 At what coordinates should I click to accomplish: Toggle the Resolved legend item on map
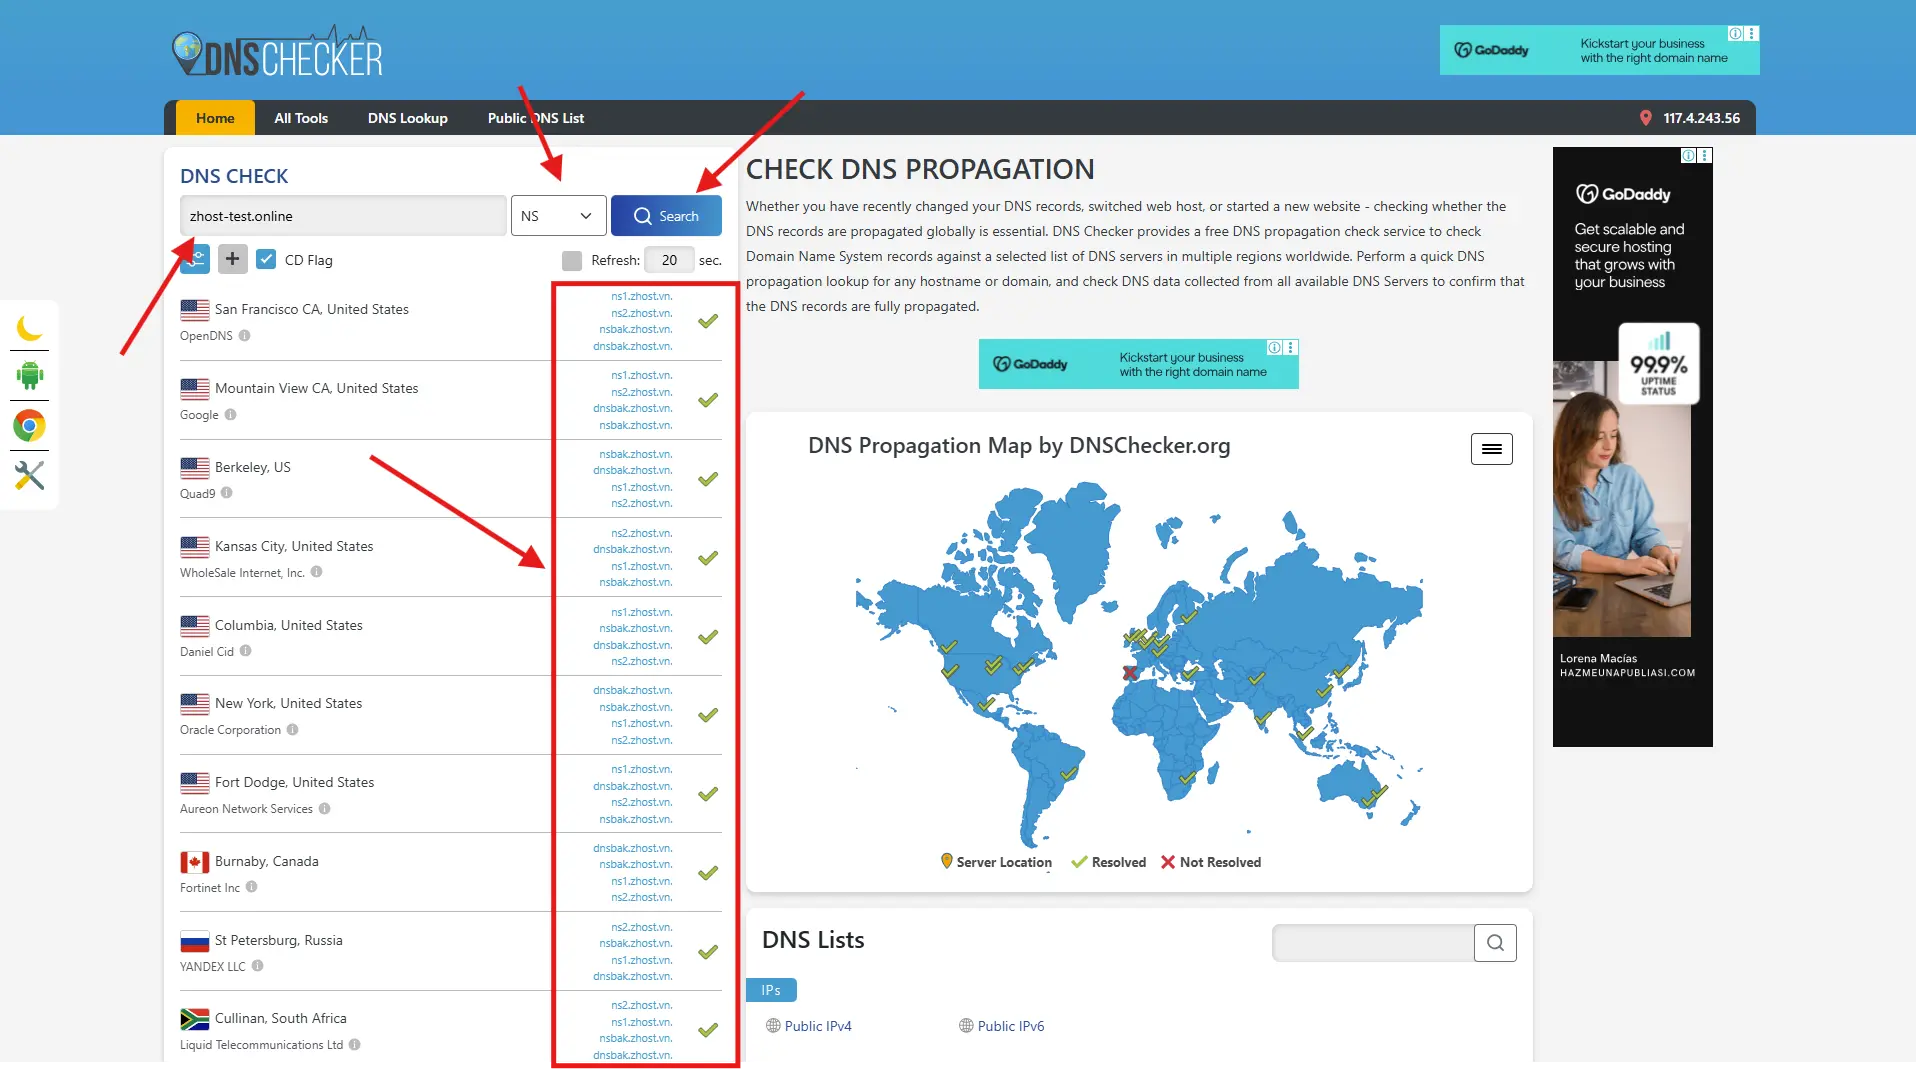1108,862
